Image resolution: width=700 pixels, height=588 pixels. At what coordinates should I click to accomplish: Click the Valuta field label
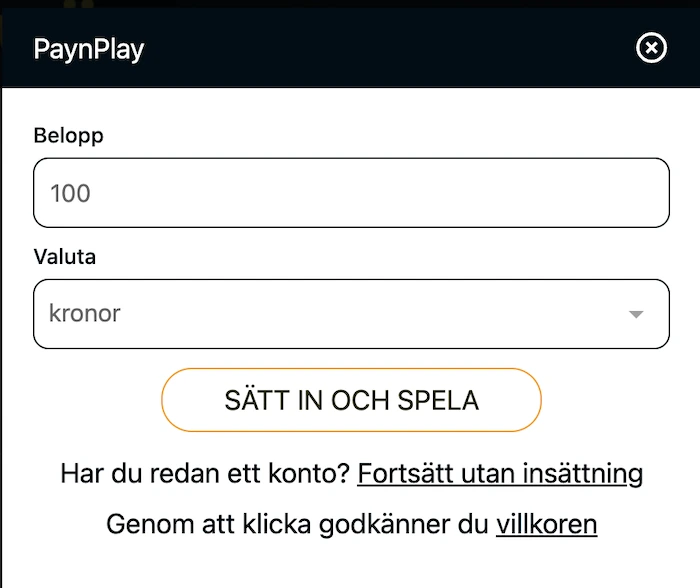point(65,256)
